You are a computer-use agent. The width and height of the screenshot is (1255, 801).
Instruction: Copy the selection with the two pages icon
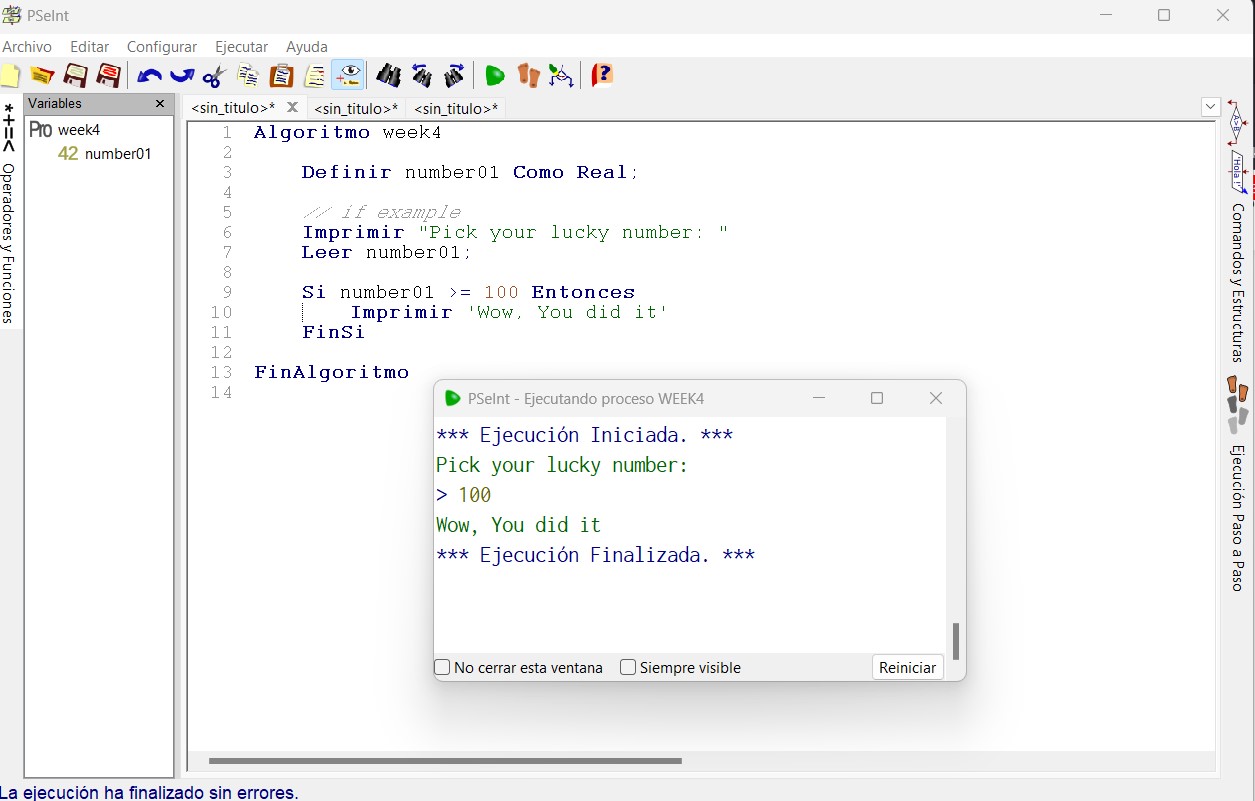click(x=248, y=76)
